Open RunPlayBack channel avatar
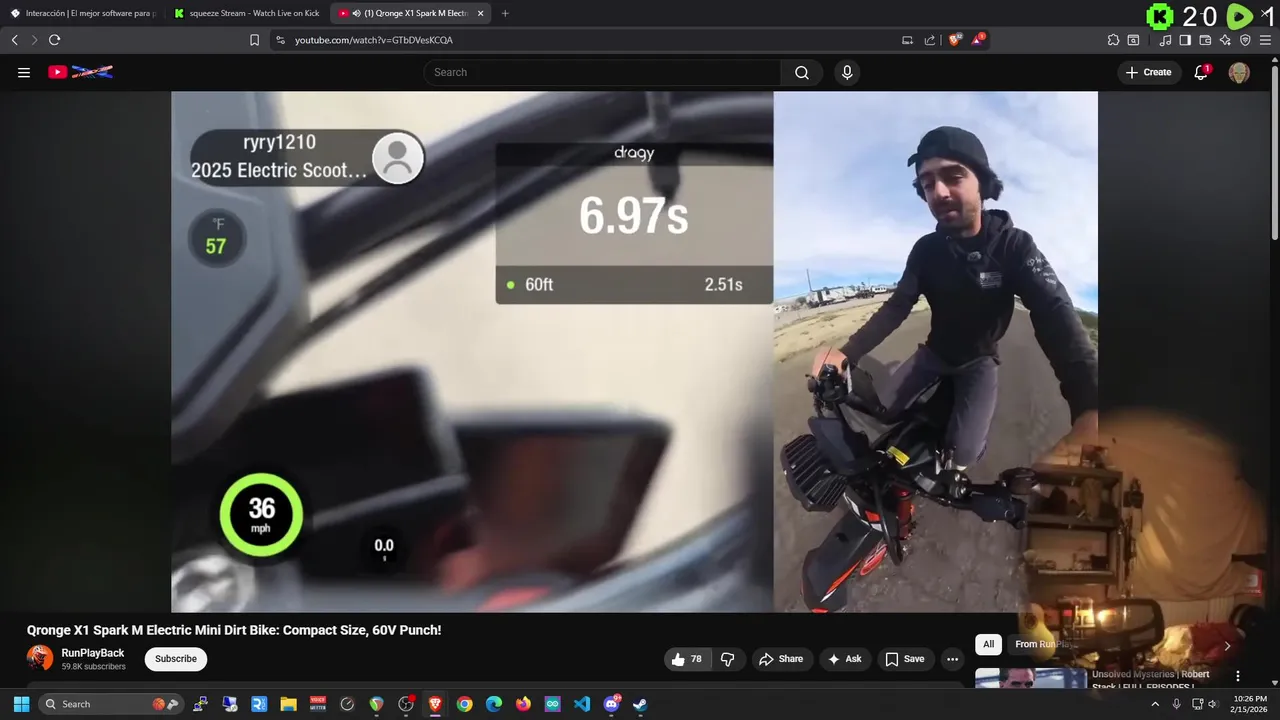The height and width of the screenshot is (720, 1280). tap(40, 658)
